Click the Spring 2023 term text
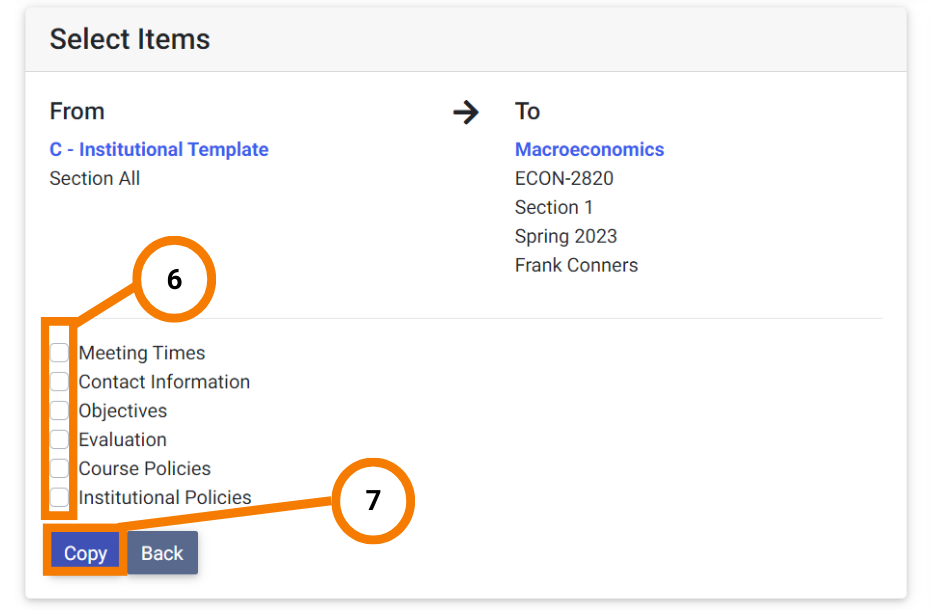945x610 pixels. click(566, 236)
